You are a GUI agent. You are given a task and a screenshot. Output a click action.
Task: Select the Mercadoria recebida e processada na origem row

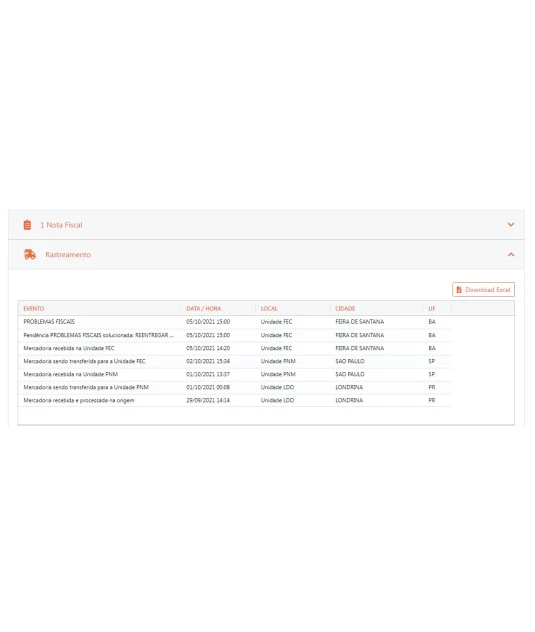pyautogui.click(x=235, y=400)
